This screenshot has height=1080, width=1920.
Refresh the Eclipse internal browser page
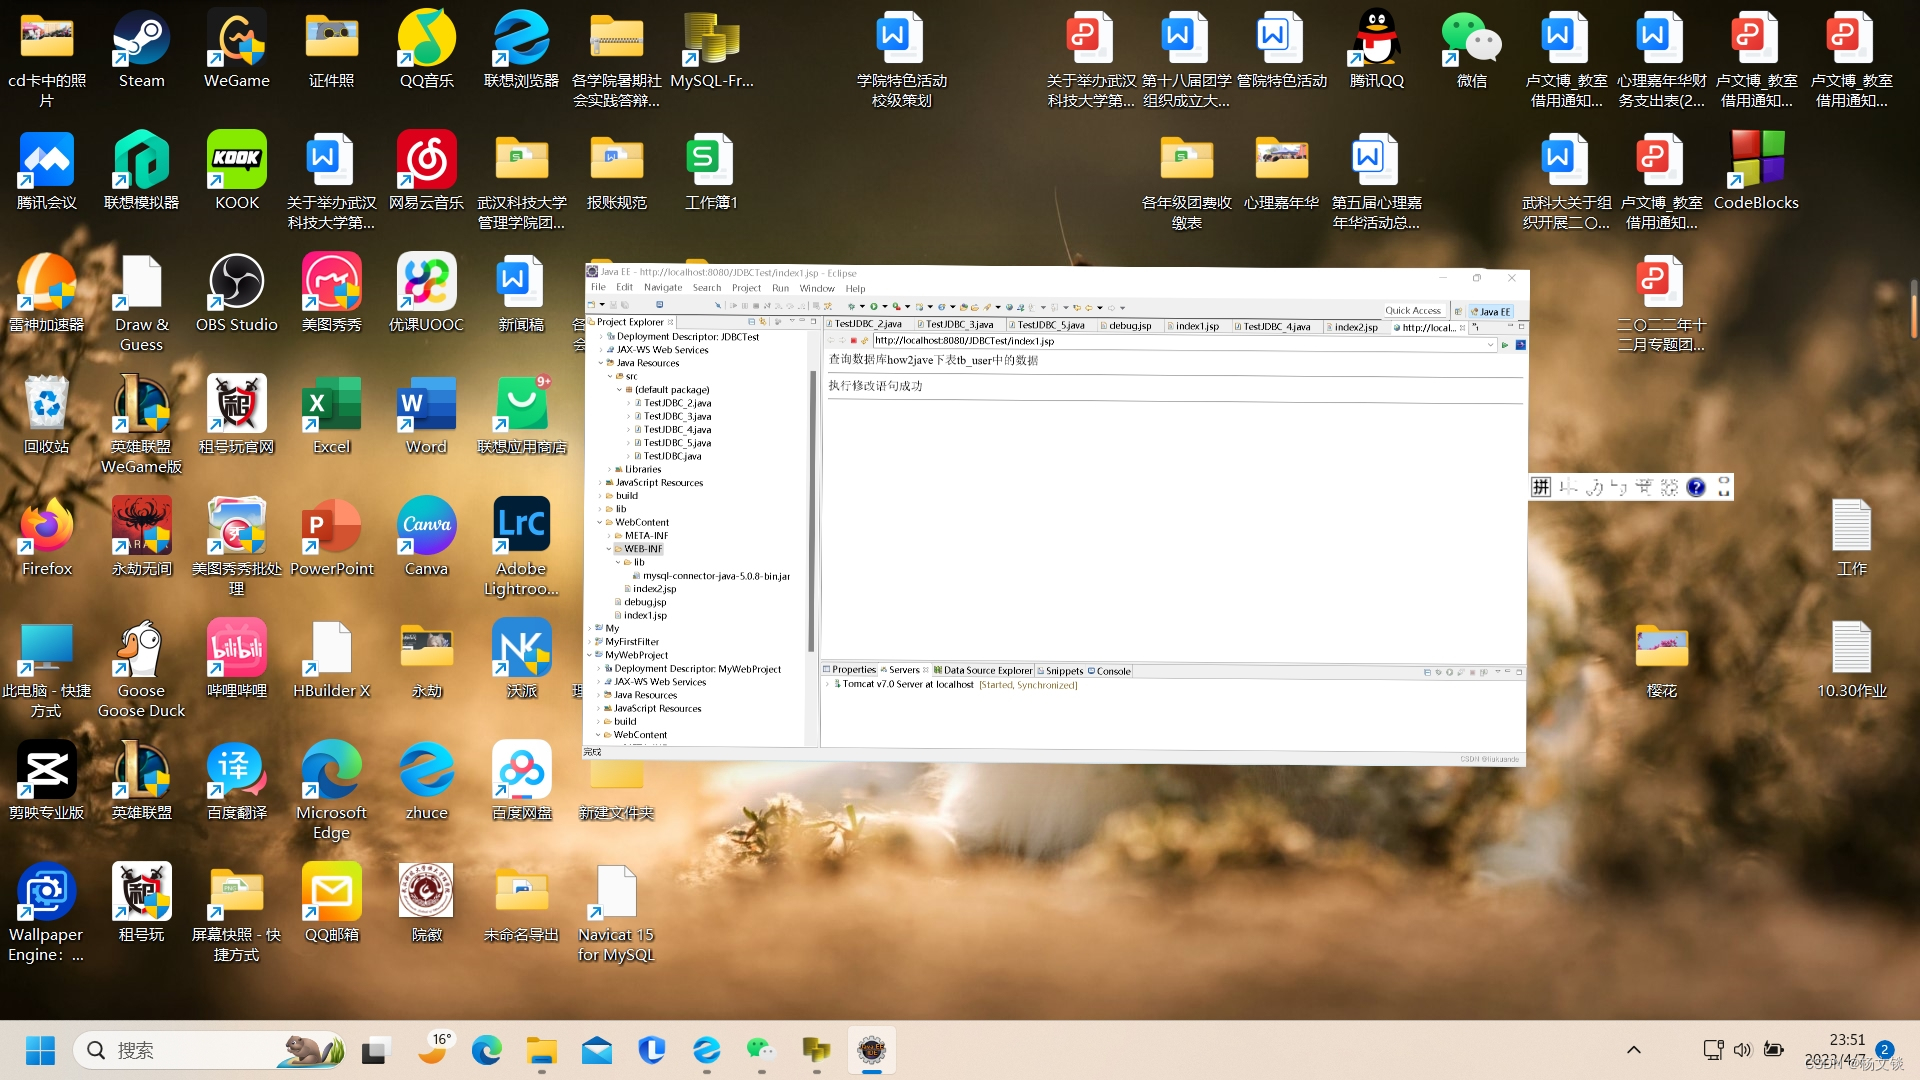[864, 341]
